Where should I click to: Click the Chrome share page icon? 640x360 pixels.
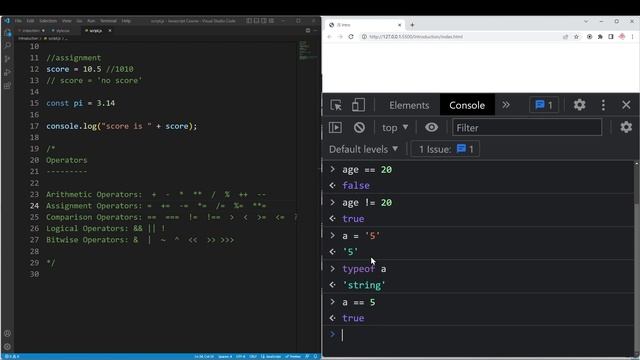(x=565, y=37)
